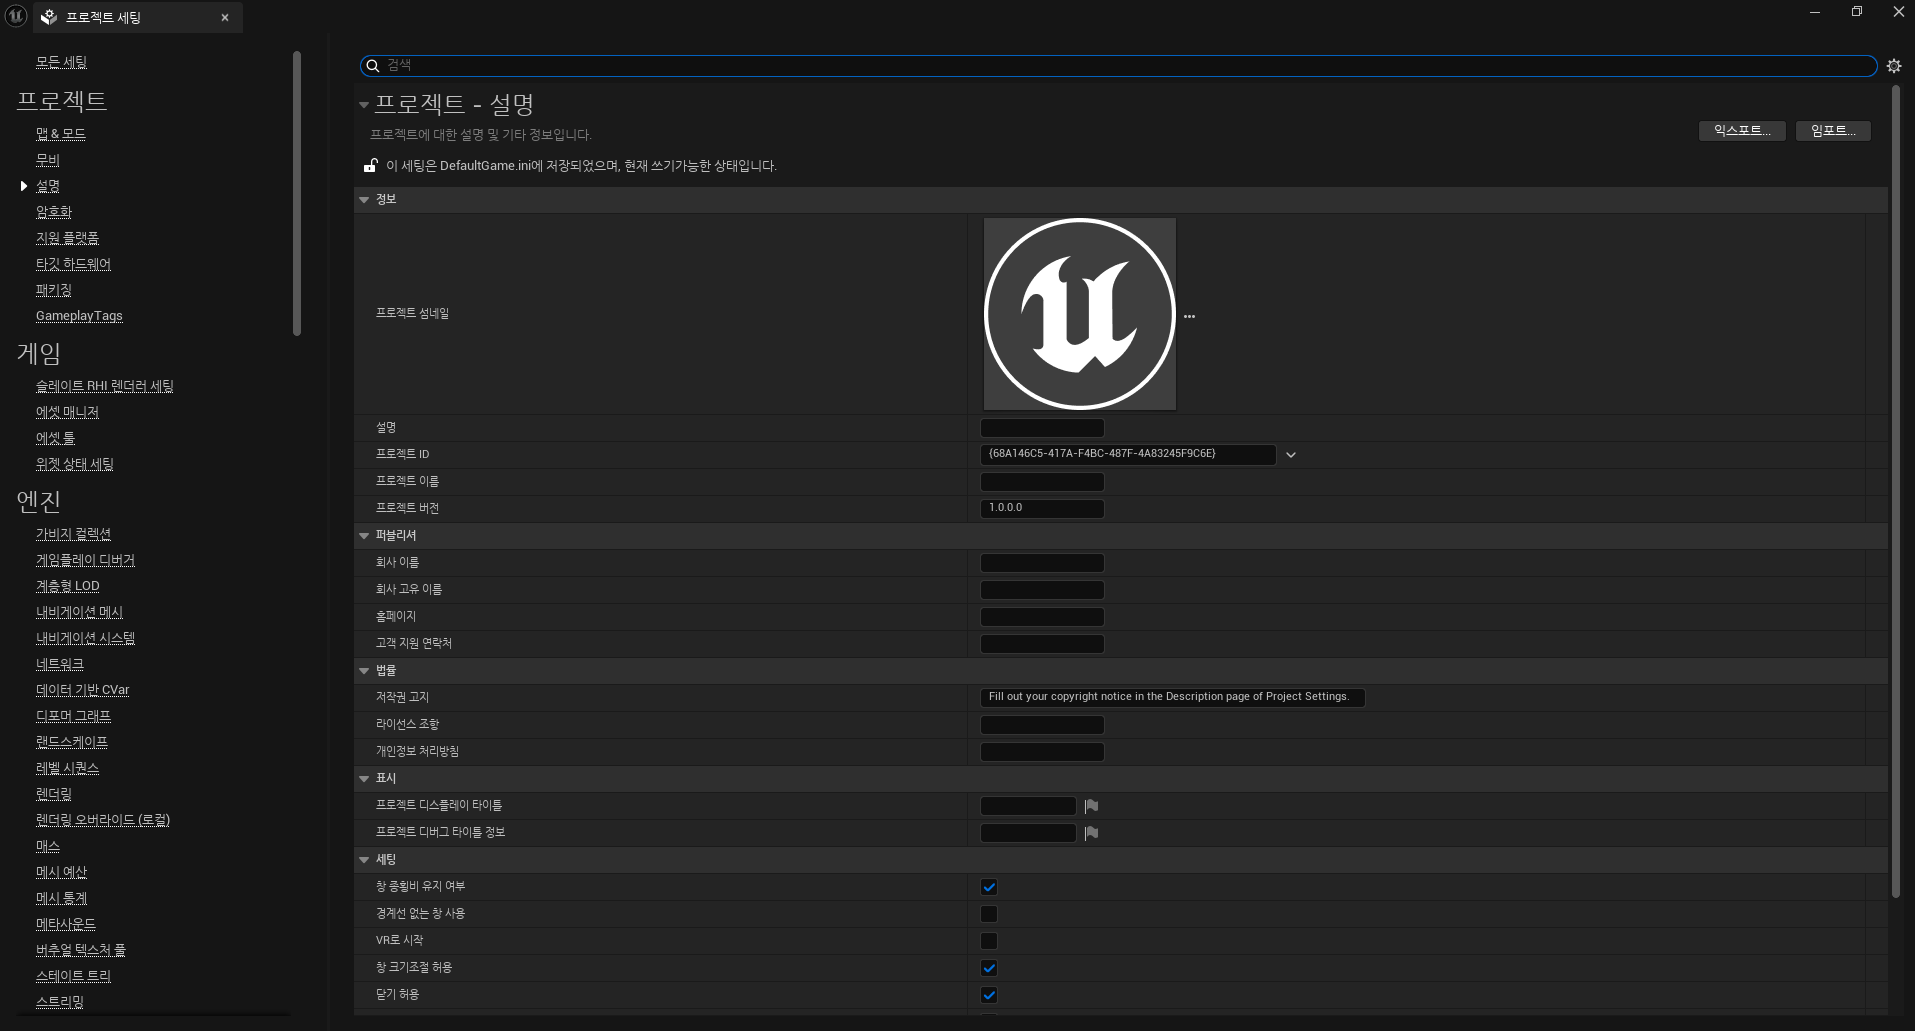Click the flag icon for 프로젝트 디버그 타이틀 정보
Image resolution: width=1915 pixels, height=1031 pixels.
click(x=1091, y=833)
